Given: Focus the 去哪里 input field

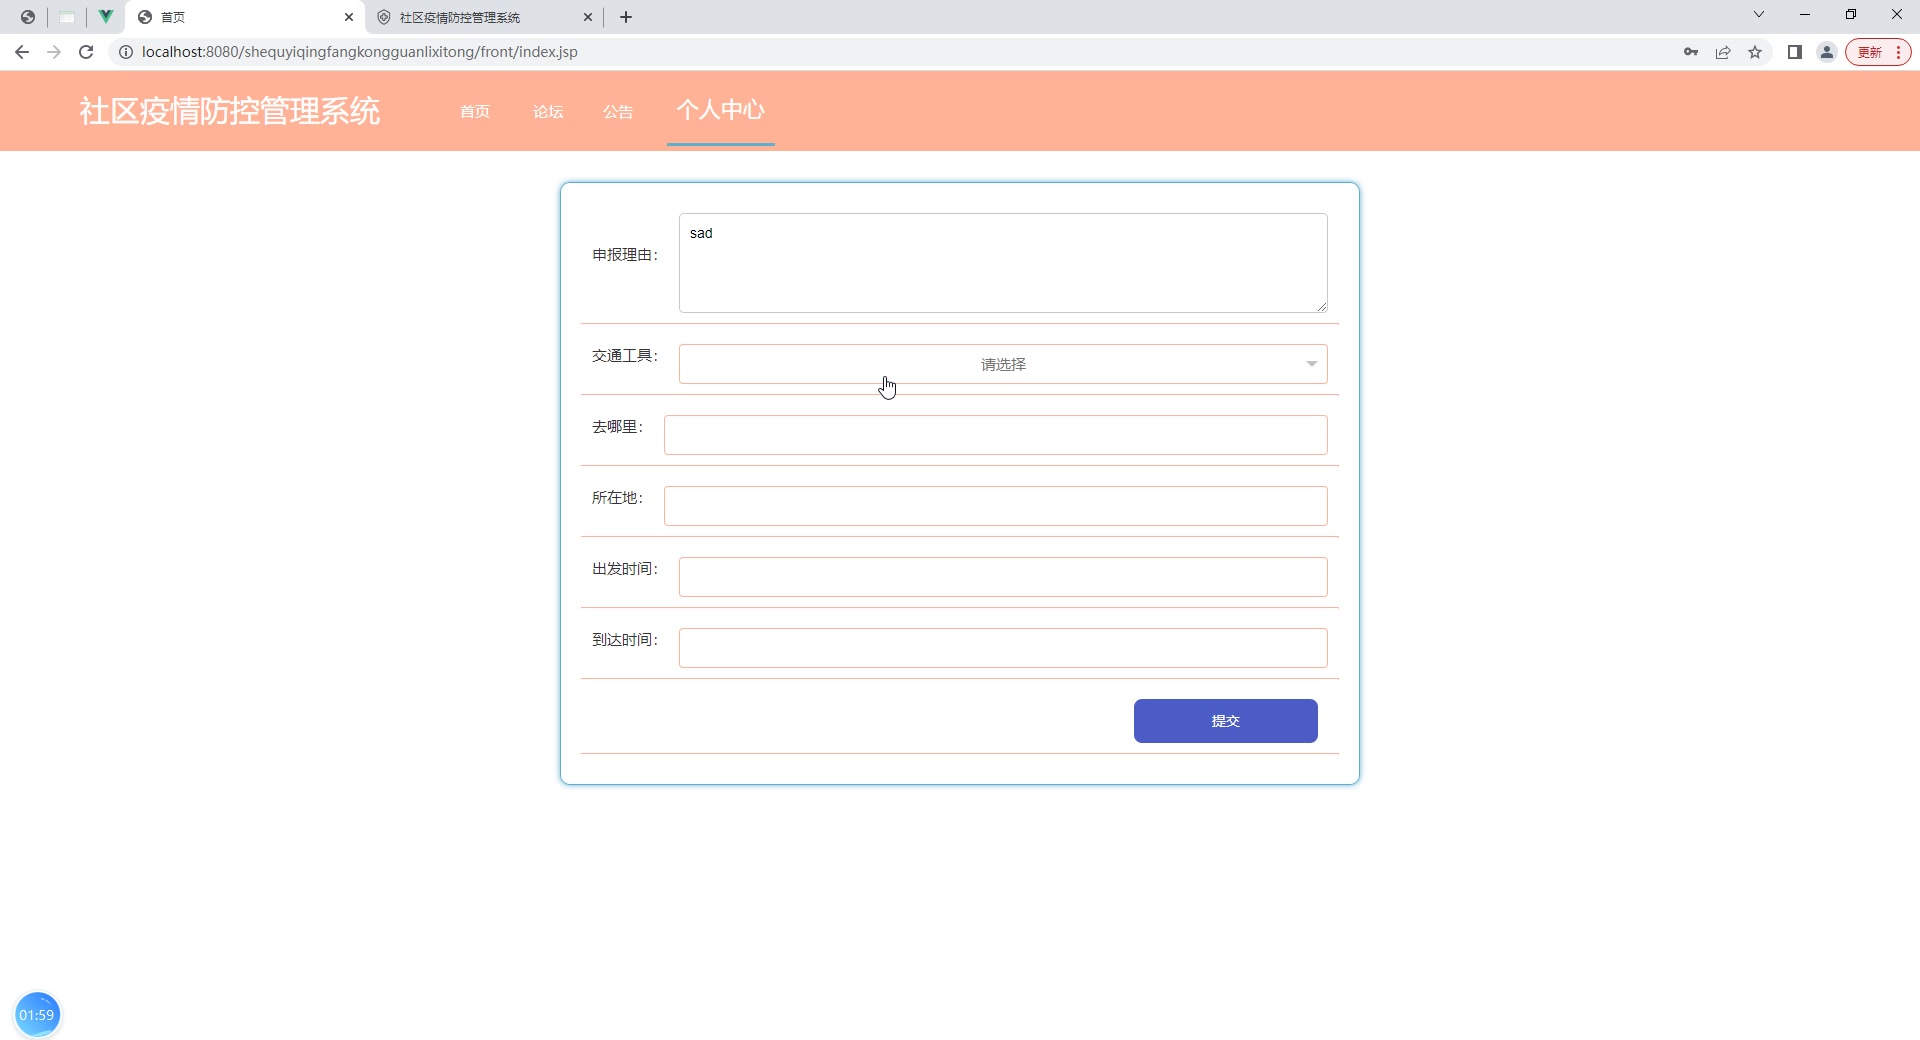Looking at the screenshot, I should [x=996, y=435].
